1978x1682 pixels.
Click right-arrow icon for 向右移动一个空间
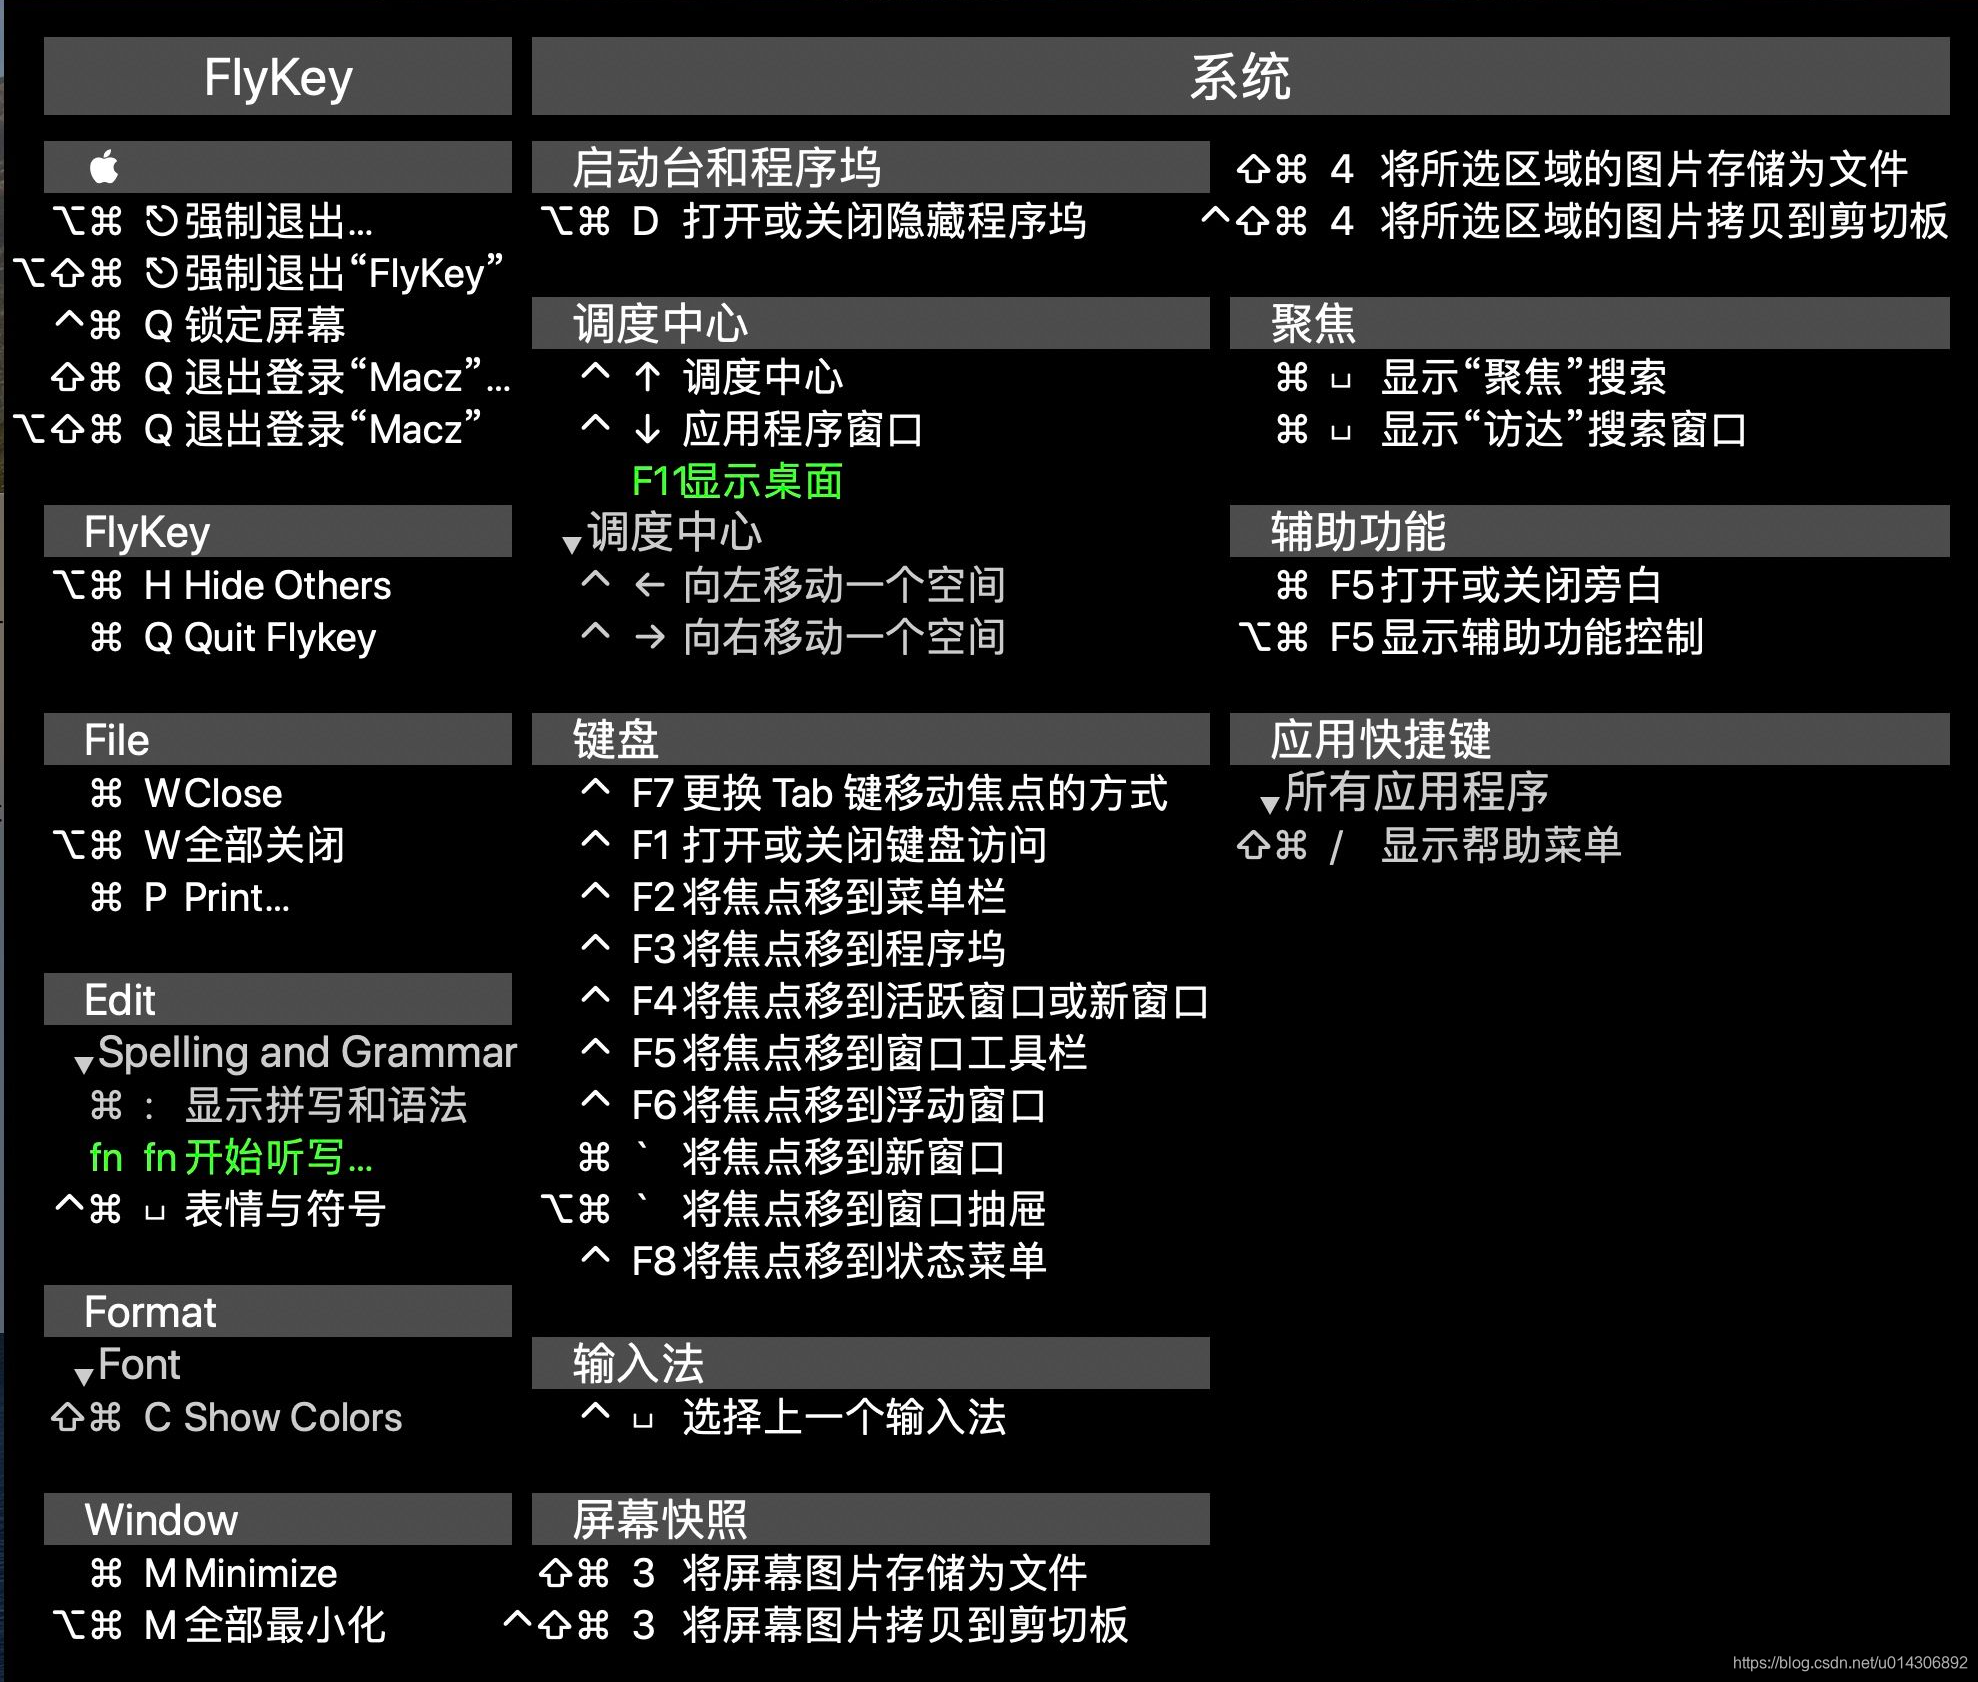click(x=650, y=637)
